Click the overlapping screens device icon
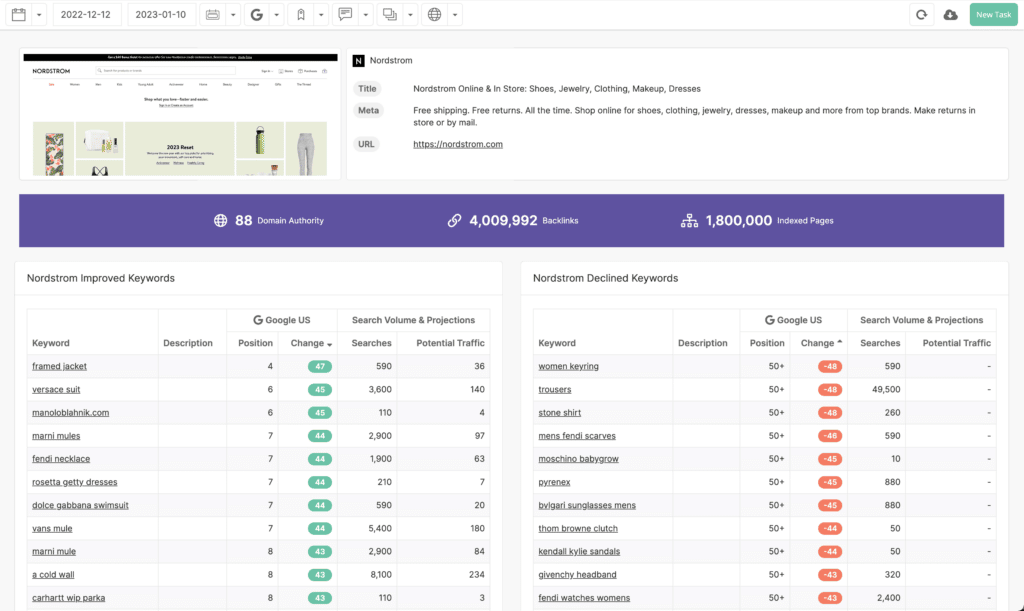Viewport: 1024px width, 611px height. (x=390, y=14)
